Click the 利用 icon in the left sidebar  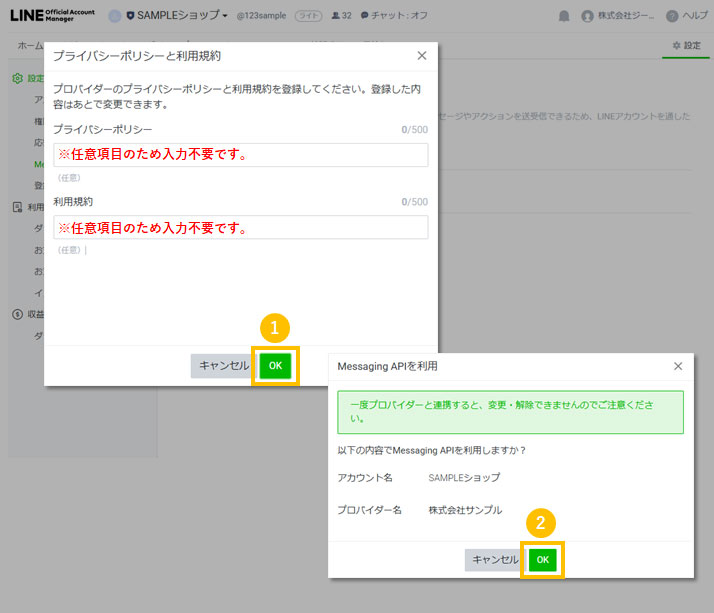click(18, 207)
